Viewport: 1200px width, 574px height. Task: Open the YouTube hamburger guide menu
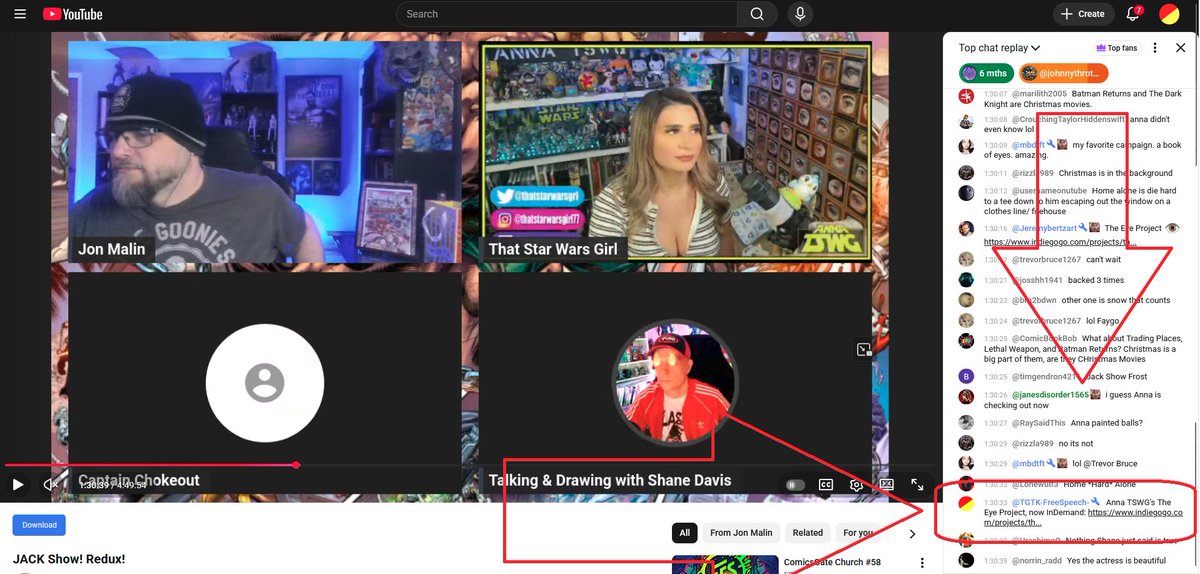point(20,14)
